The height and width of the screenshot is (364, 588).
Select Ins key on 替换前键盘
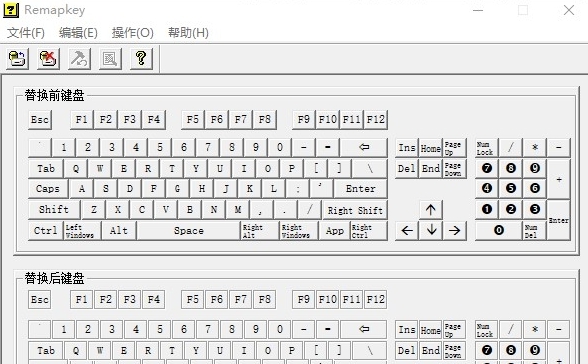click(x=407, y=148)
